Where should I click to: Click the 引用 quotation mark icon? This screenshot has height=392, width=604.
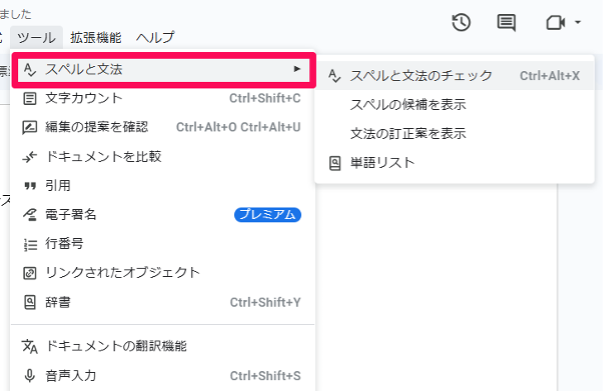click(x=30, y=186)
